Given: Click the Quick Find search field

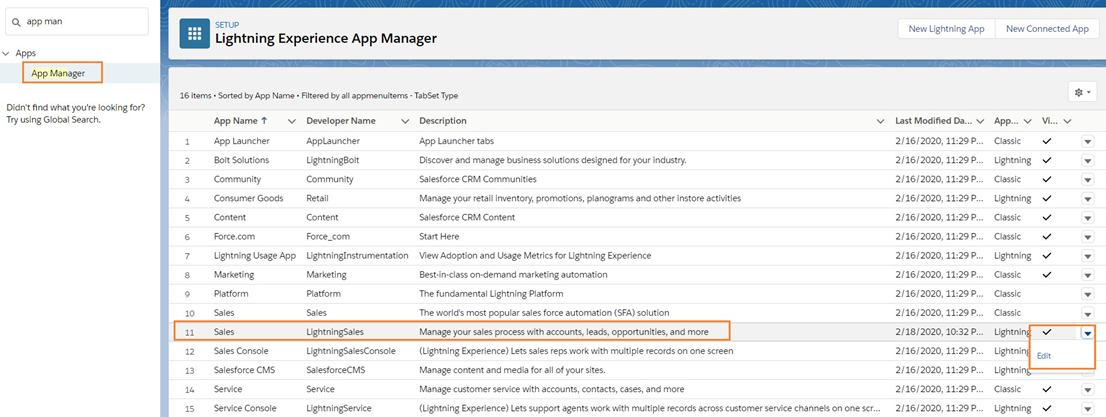Looking at the screenshot, I should (x=77, y=22).
